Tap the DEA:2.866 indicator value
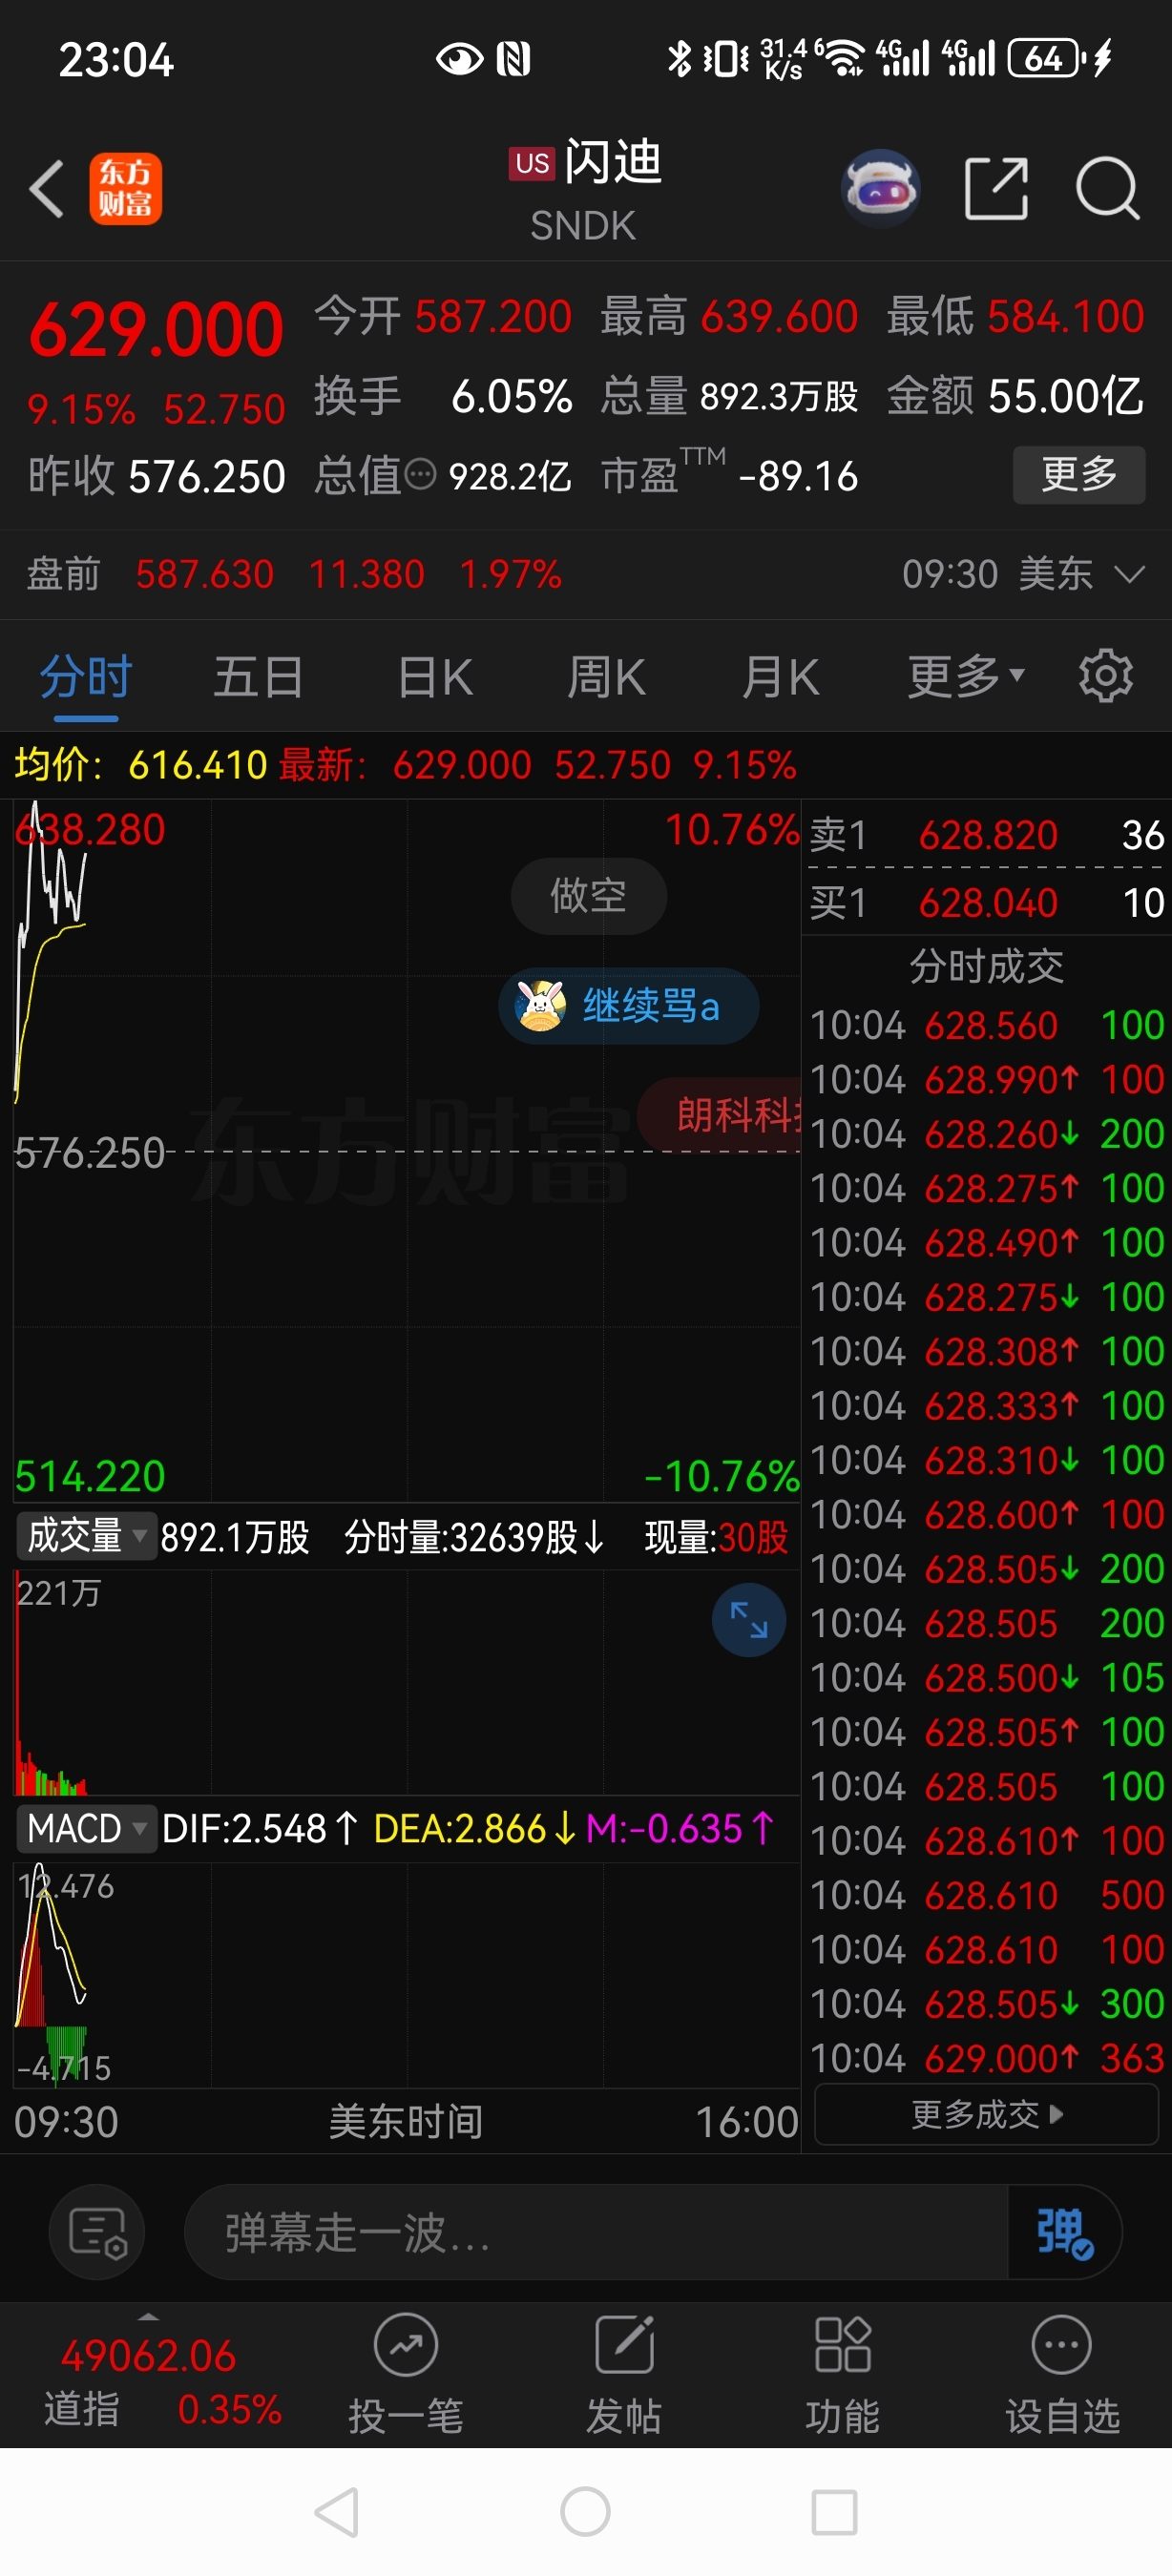This screenshot has height=2576, width=1172. 474,1829
